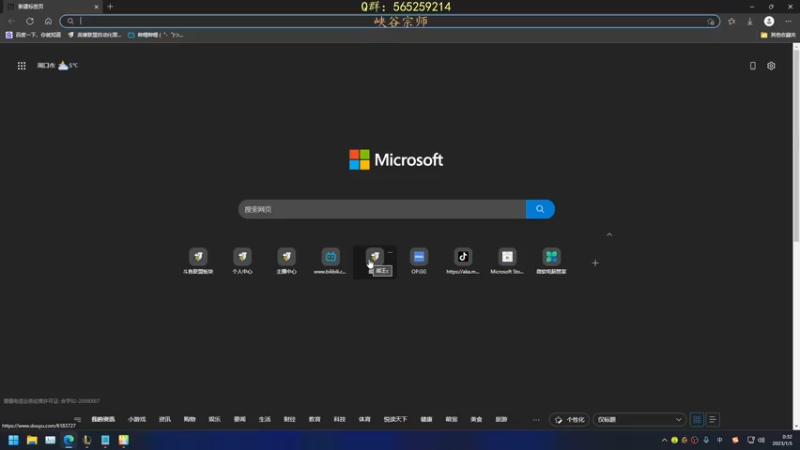Focus the browser address bar
The height and width of the screenshot is (450, 800).
pyautogui.click(x=390, y=21)
